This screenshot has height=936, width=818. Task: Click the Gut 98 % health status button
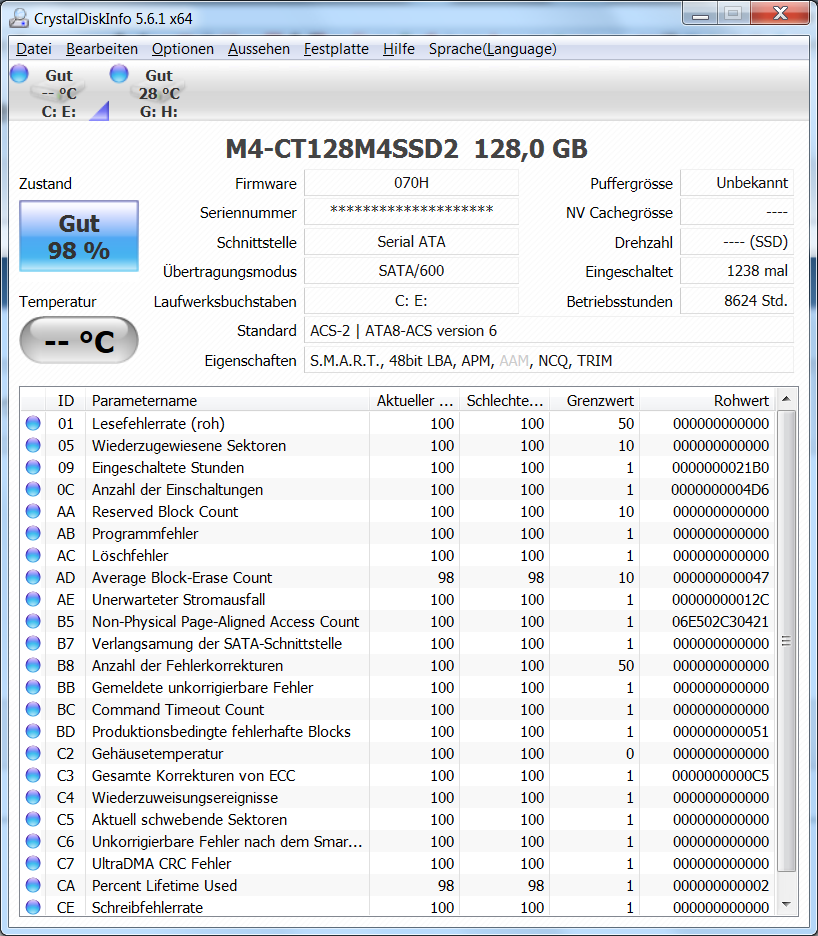pos(79,236)
